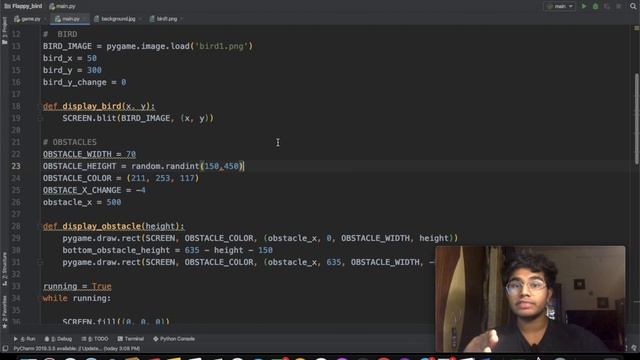Collapse display_obstacle fold marker at line 31

pos(40,262)
